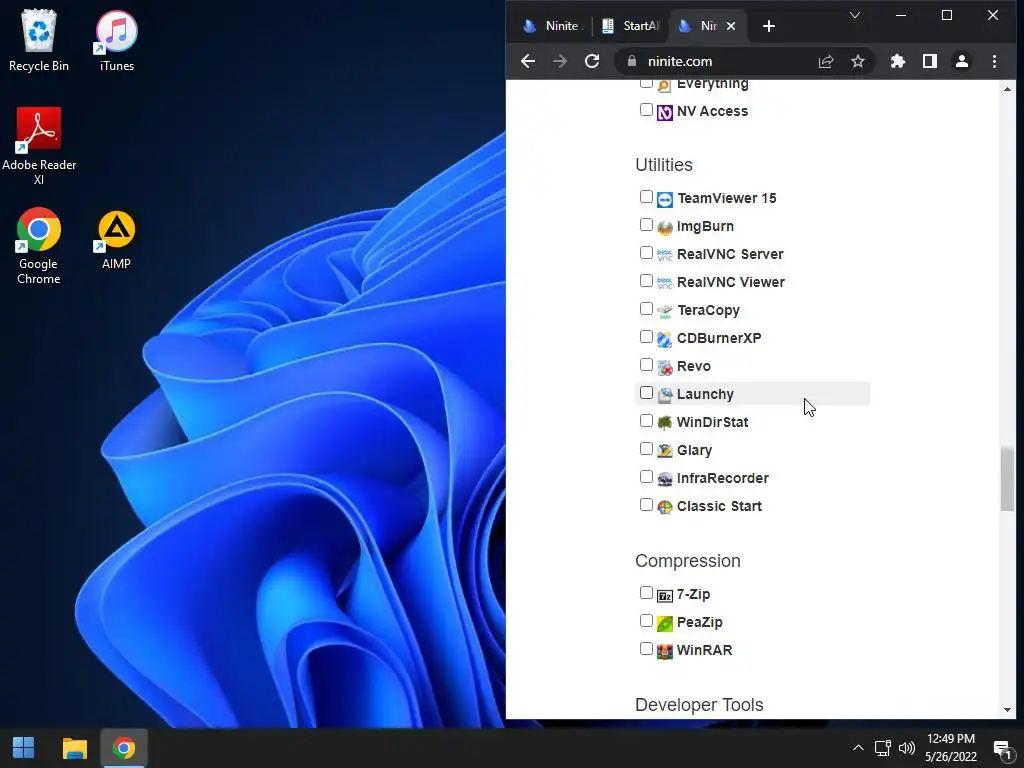The height and width of the screenshot is (768, 1024).
Task: Check the WinDirStat checkbox
Action: [646, 421]
